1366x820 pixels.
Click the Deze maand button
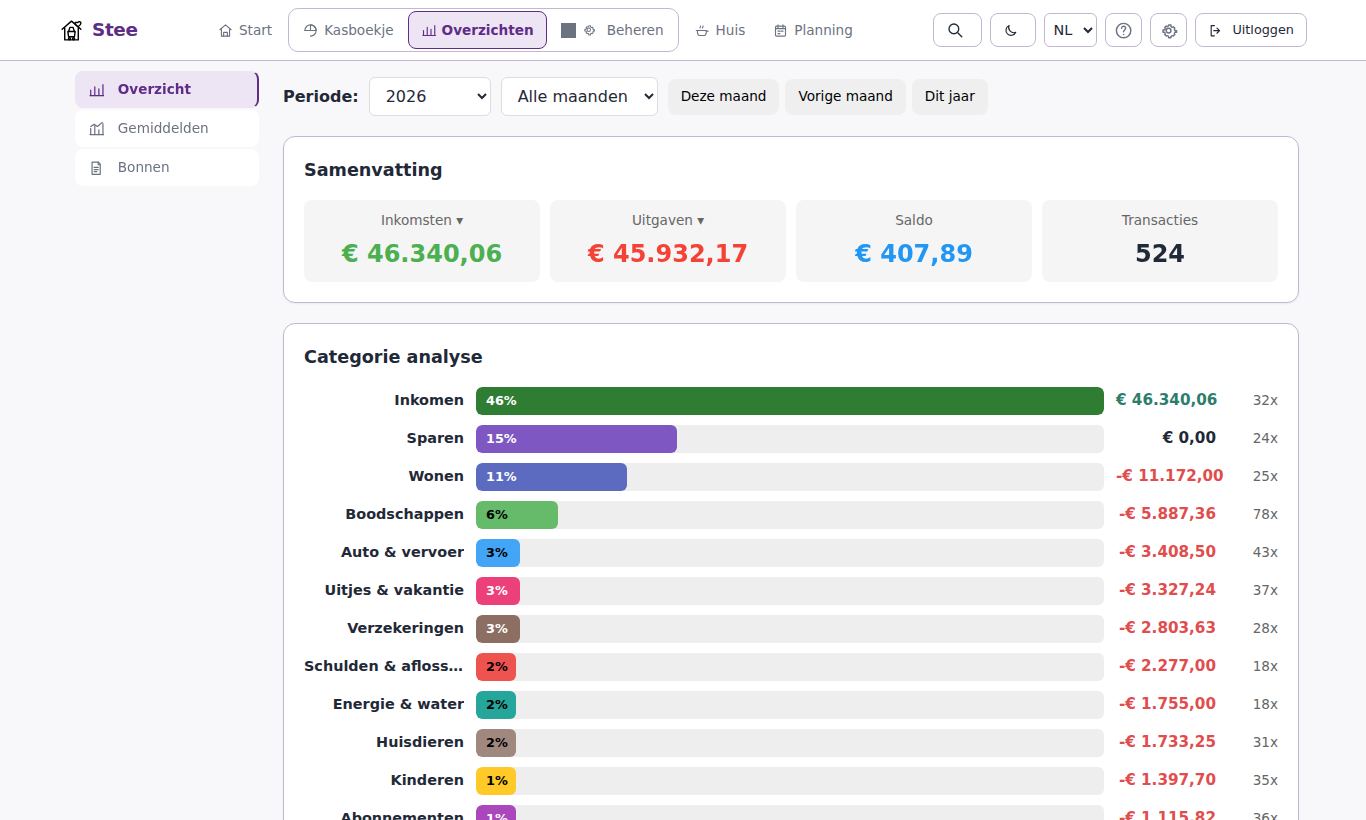(x=723, y=96)
